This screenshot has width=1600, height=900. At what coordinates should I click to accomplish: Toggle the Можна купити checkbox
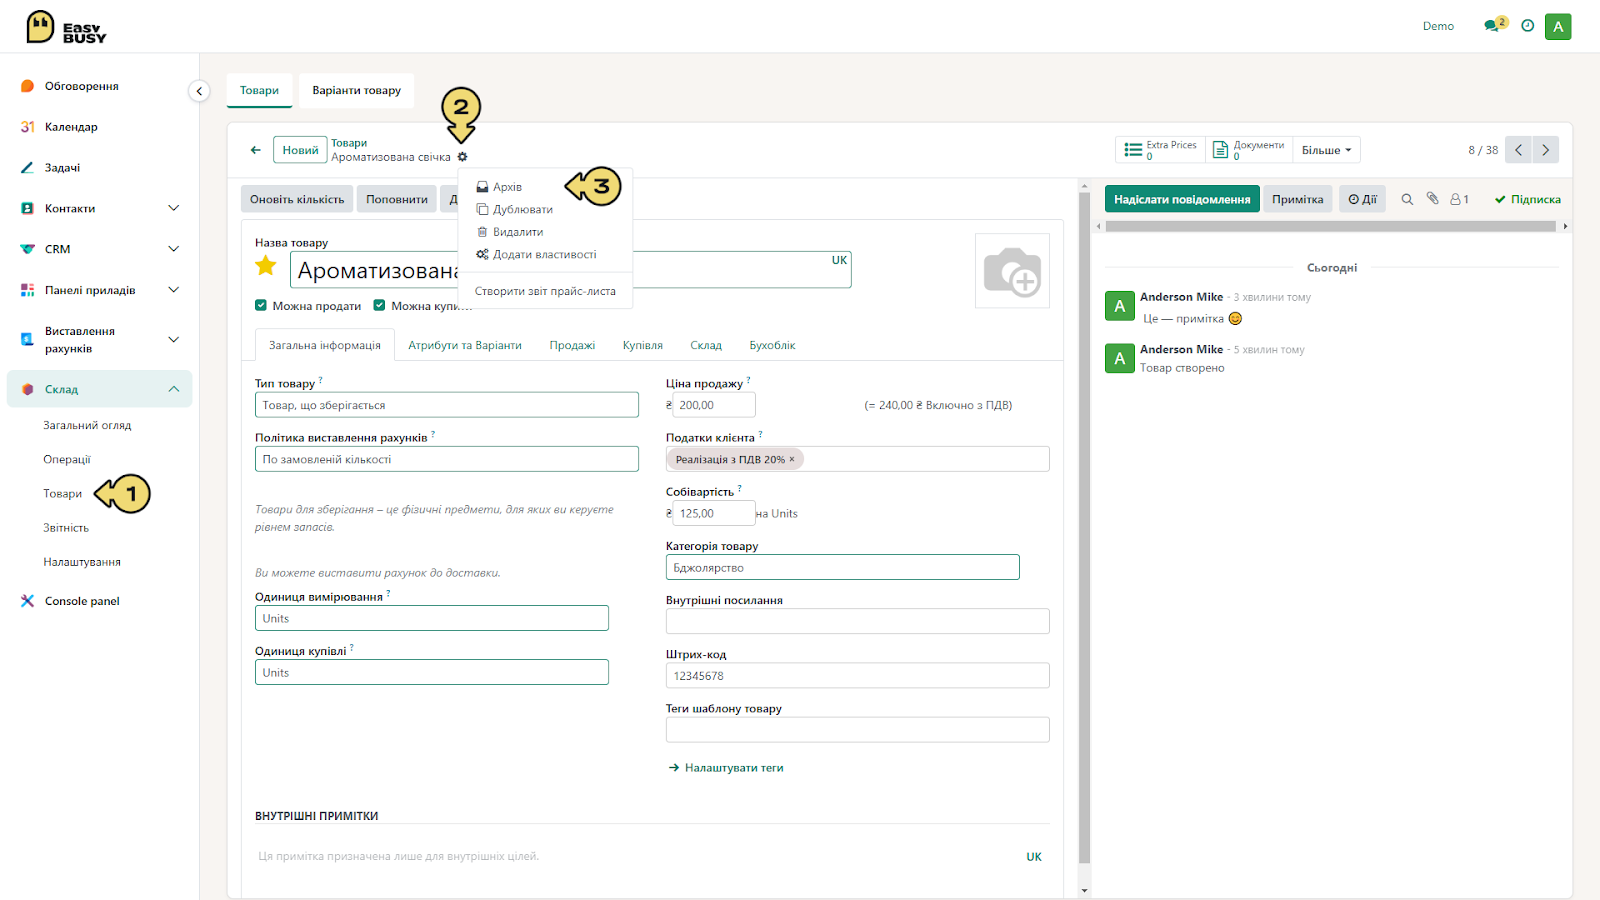click(379, 306)
